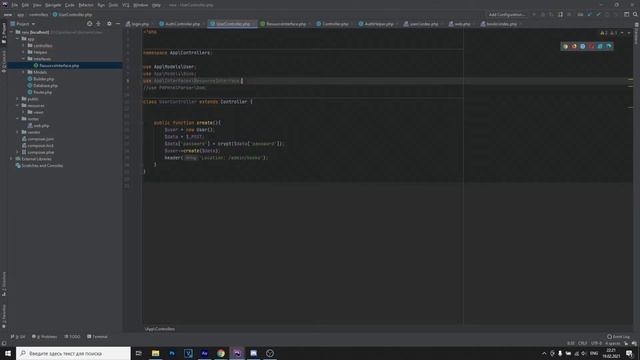Open the Structure side tool tab
The height and width of the screenshot is (360, 640).
(4, 284)
